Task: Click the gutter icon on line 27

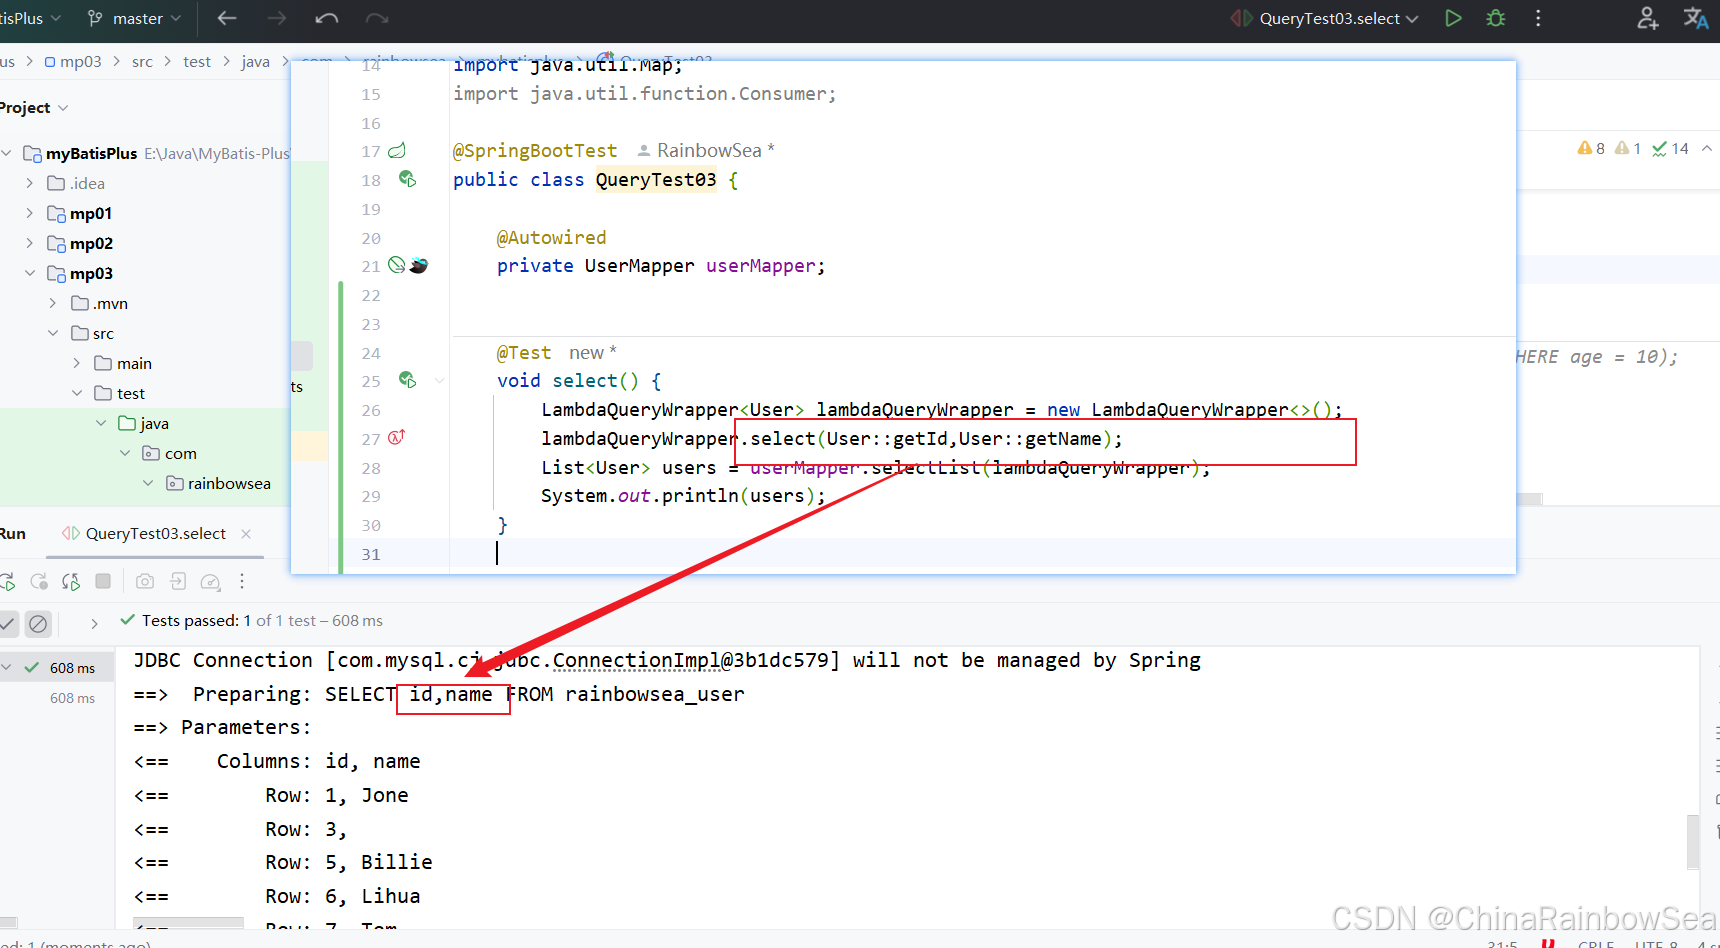Action: click(396, 437)
